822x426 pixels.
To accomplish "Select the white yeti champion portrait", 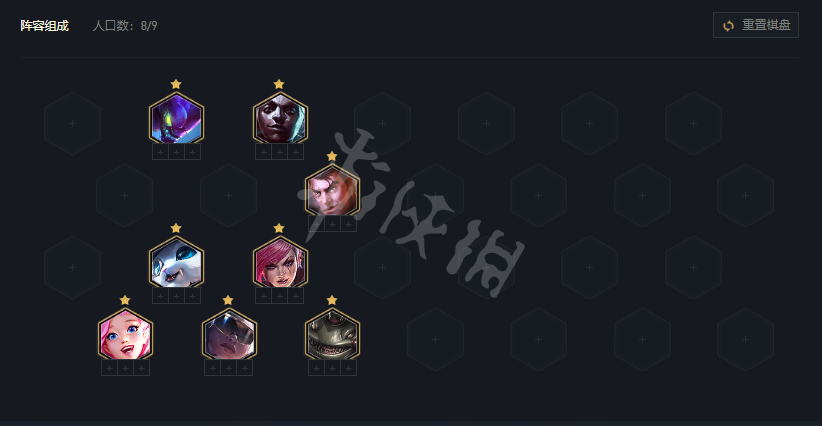I will pos(176,263).
